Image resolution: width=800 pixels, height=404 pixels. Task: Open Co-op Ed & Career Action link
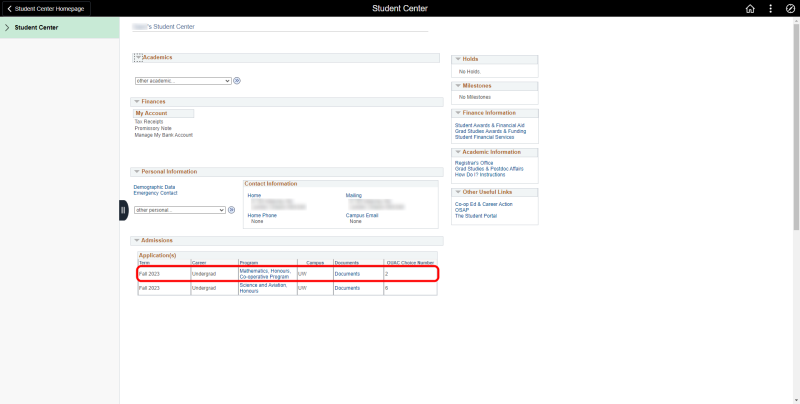[x=484, y=204]
